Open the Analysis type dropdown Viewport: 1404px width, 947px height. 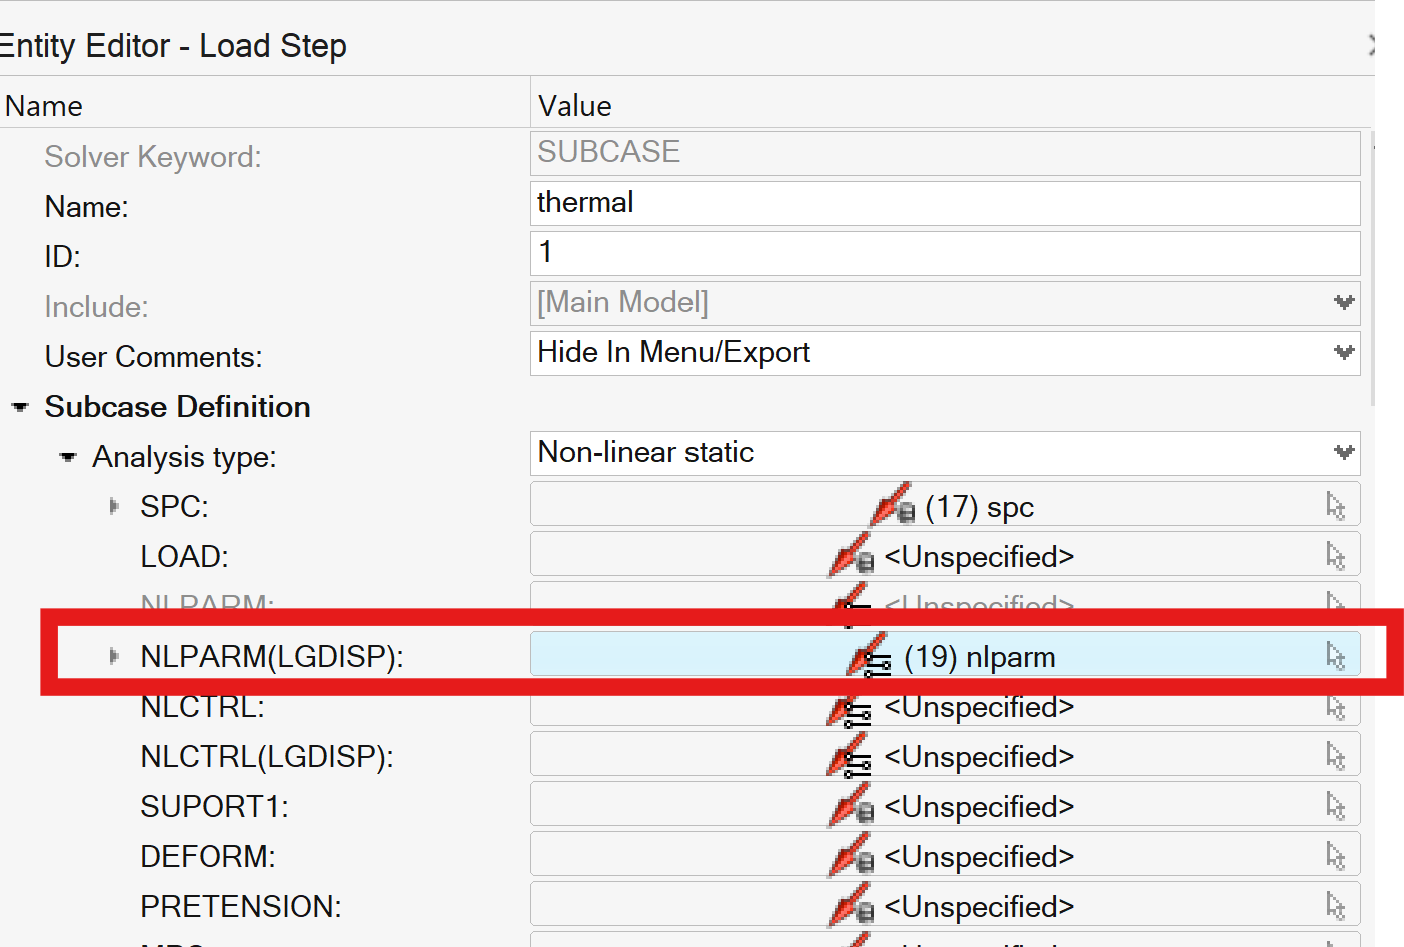(x=1344, y=453)
